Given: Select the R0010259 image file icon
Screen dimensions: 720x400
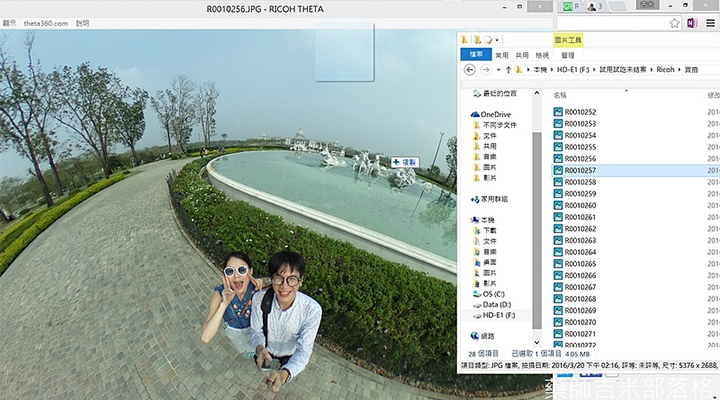Looking at the screenshot, I should [558, 194].
